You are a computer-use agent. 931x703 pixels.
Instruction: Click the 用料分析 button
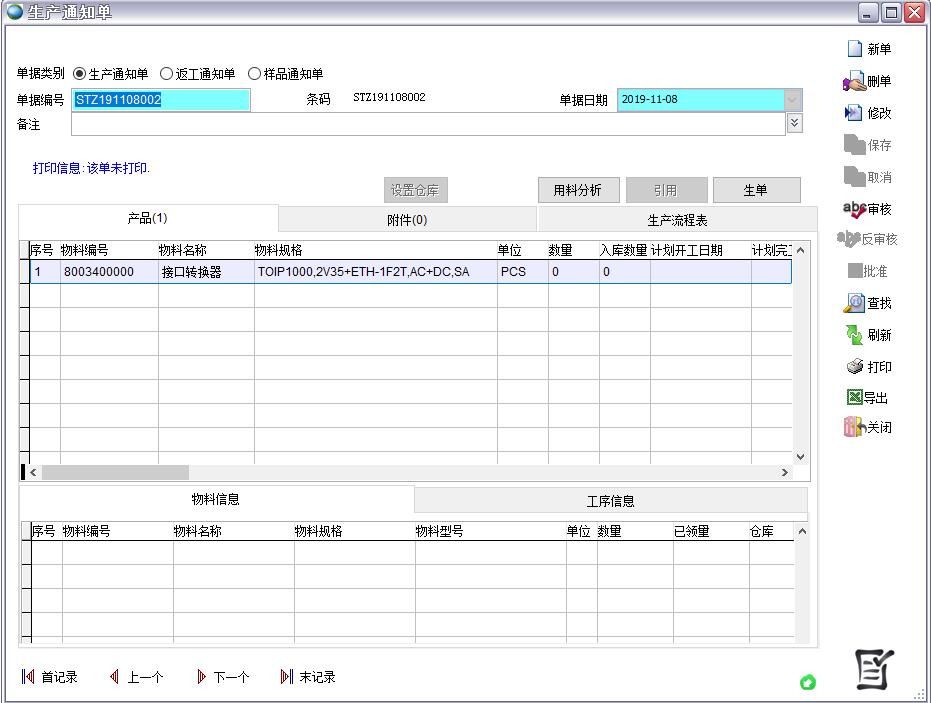[x=578, y=190]
